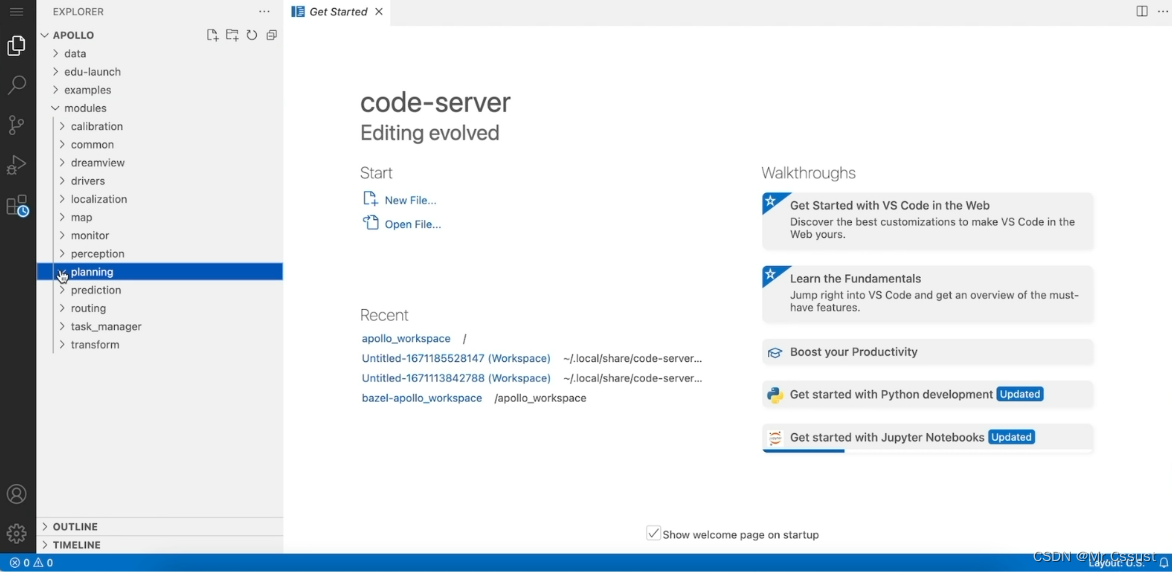Open the Manage gear menu
Viewport: 1172px width, 572px height.
click(x=16, y=533)
